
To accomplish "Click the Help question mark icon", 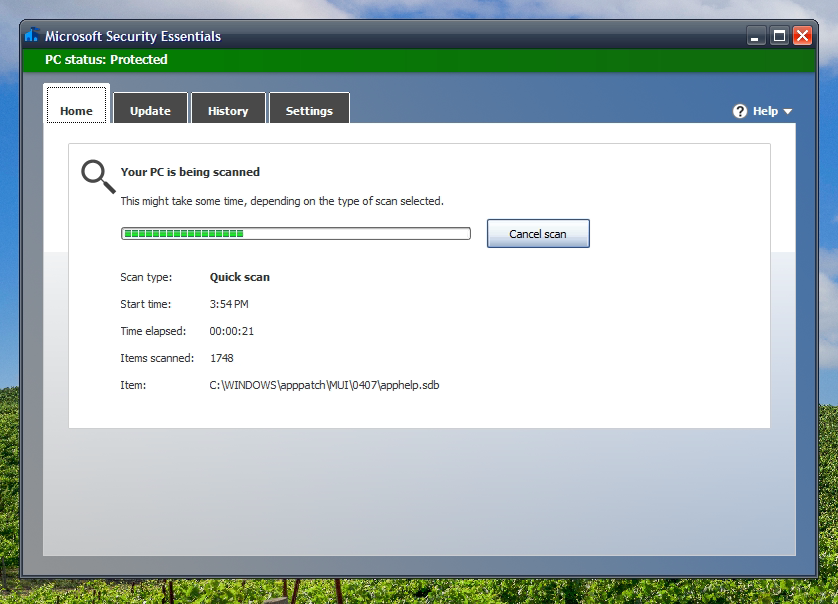I will pos(740,111).
